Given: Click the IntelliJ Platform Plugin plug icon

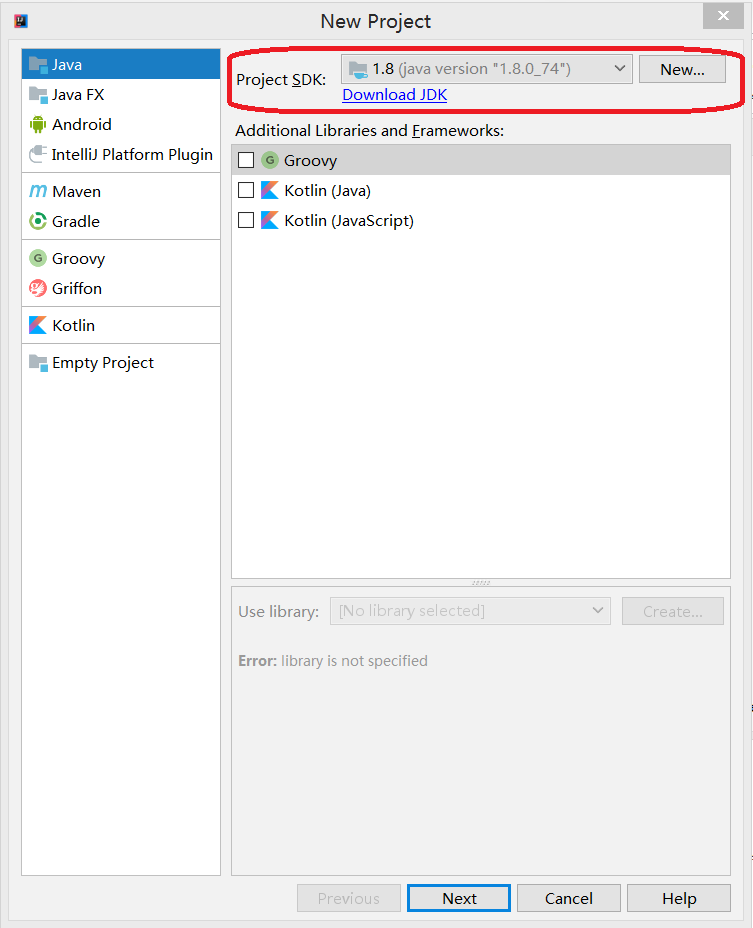Looking at the screenshot, I should point(38,154).
